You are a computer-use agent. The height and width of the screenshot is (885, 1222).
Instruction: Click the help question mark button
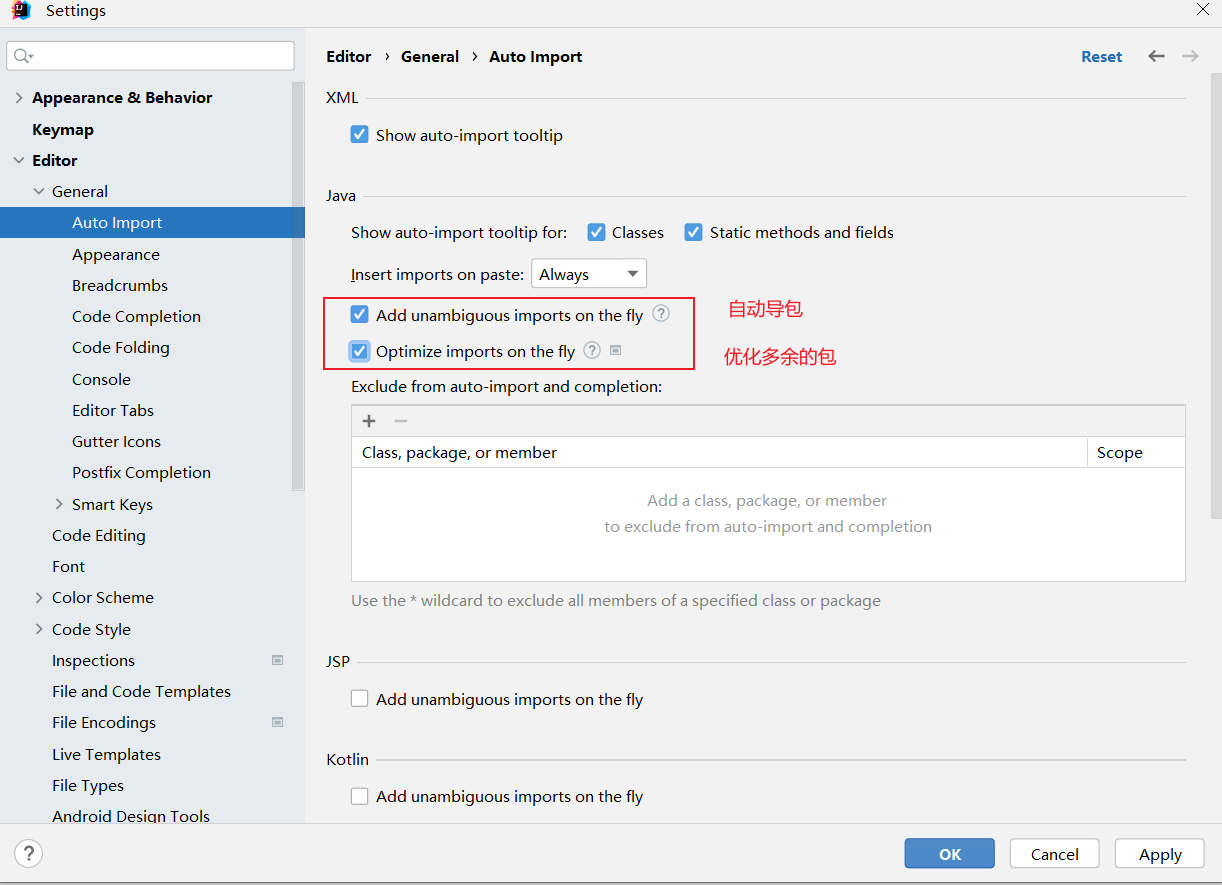[29, 854]
